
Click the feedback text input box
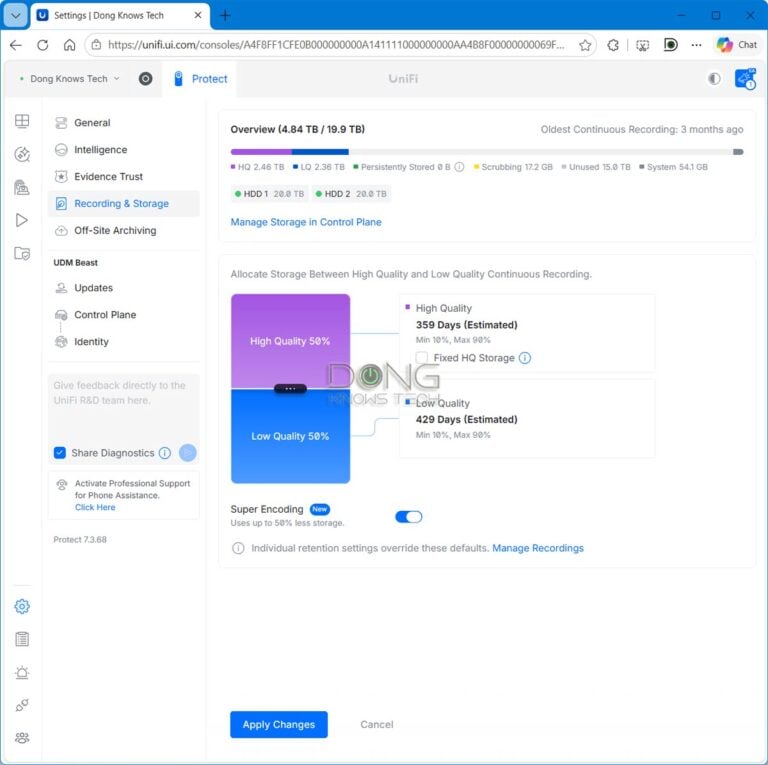click(123, 407)
